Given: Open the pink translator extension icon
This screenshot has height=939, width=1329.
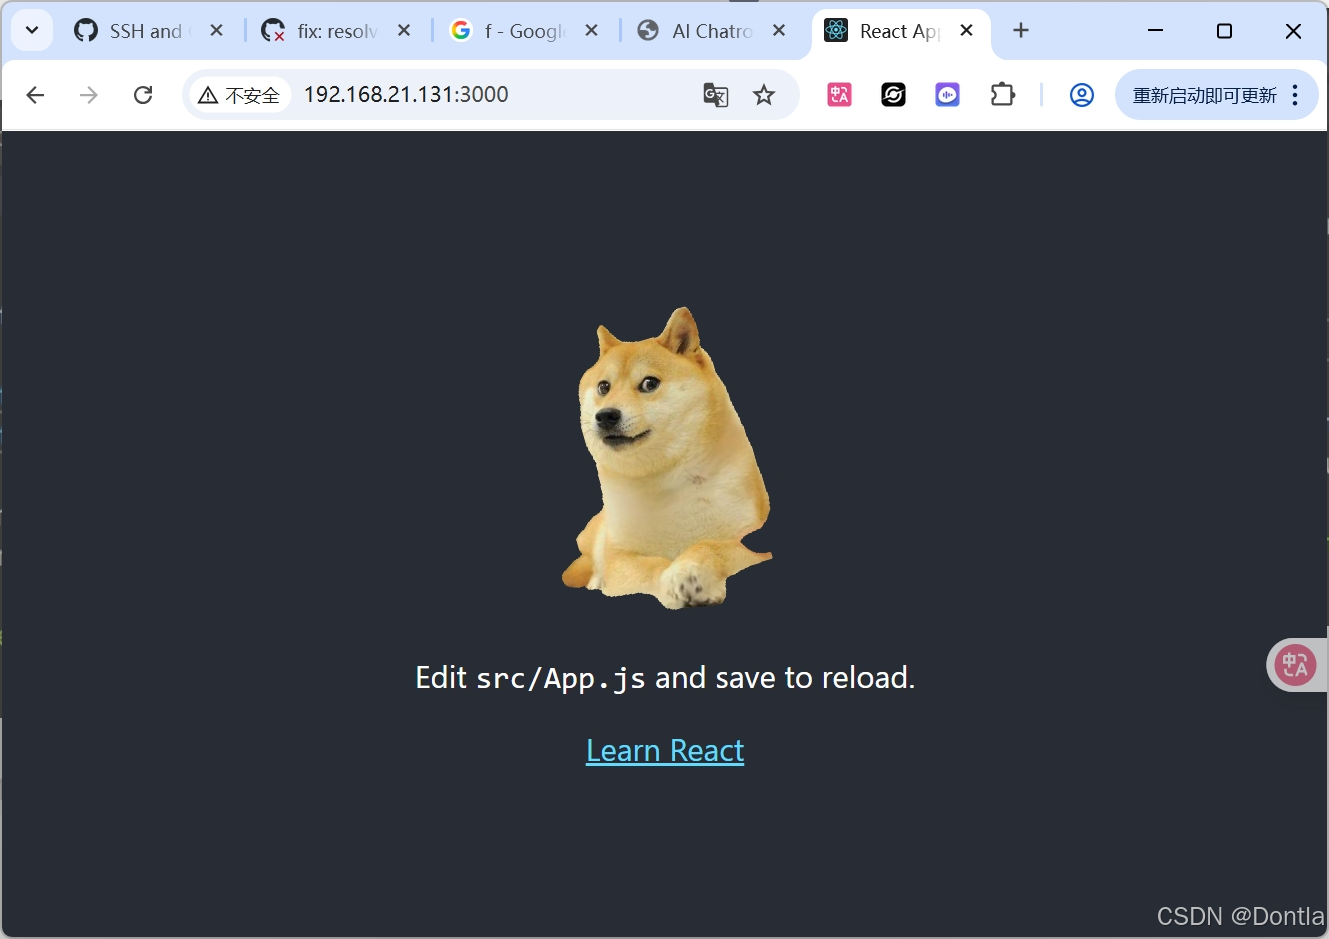Looking at the screenshot, I should click(x=839, y=95).
